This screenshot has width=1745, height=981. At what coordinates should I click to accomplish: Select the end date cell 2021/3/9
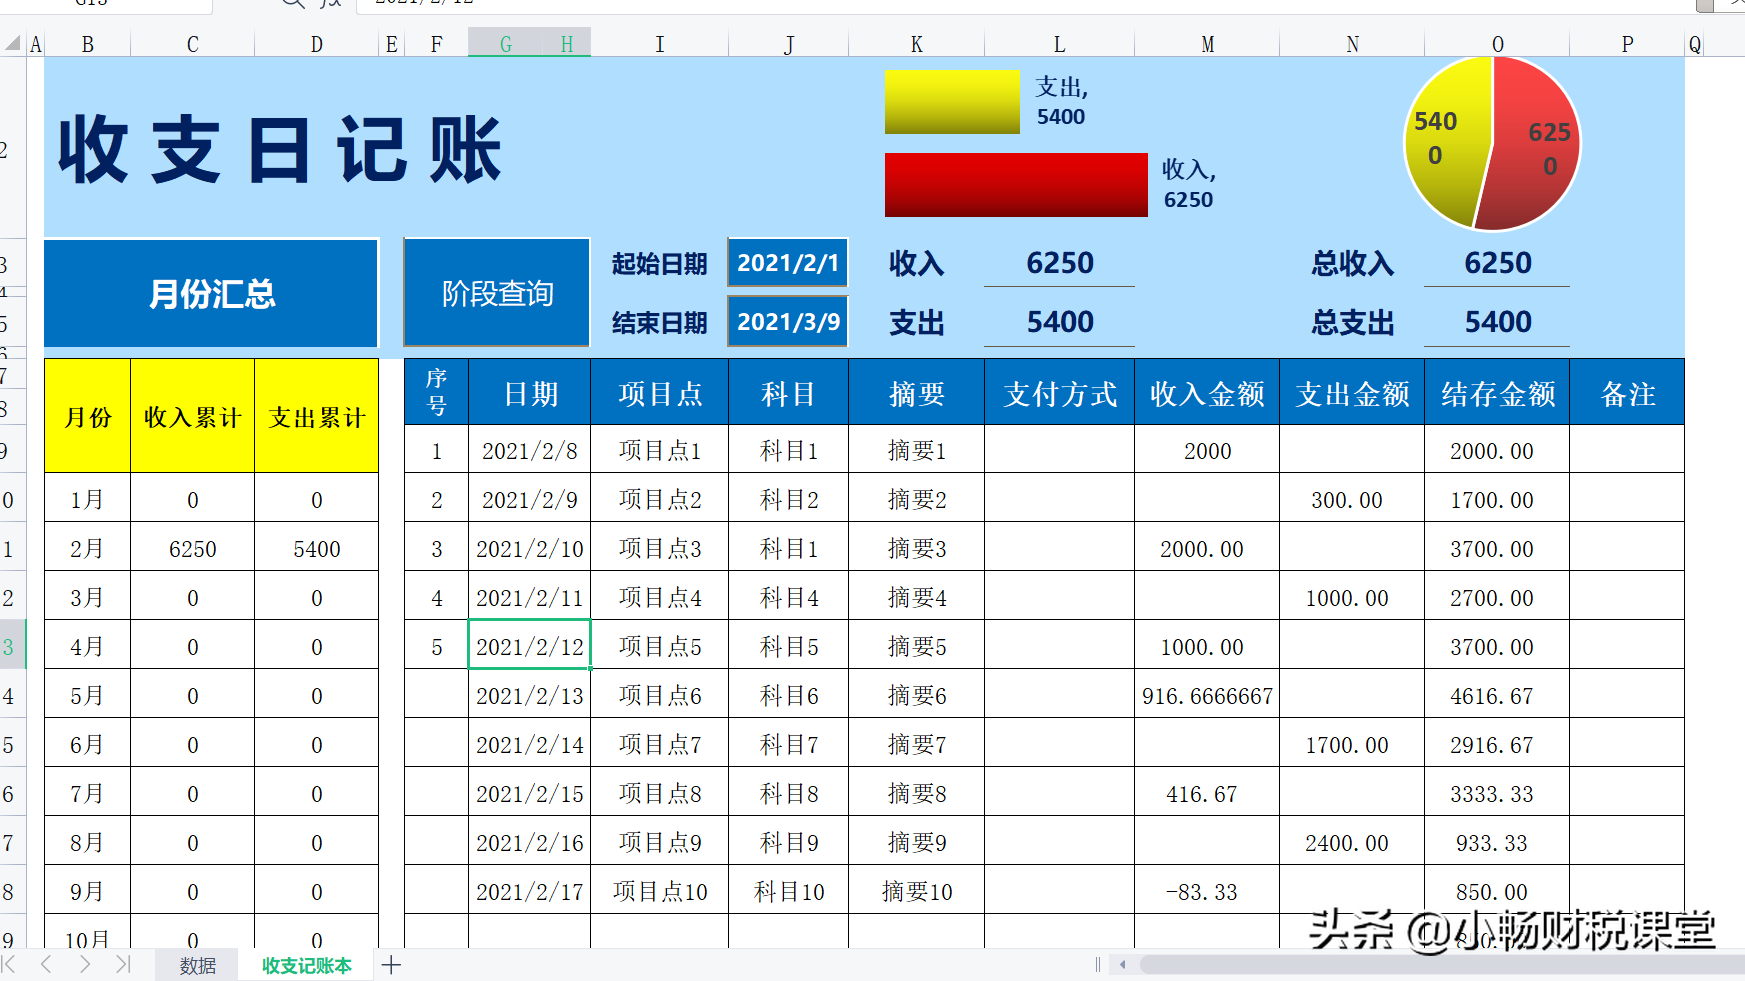[x=787, y=321]
